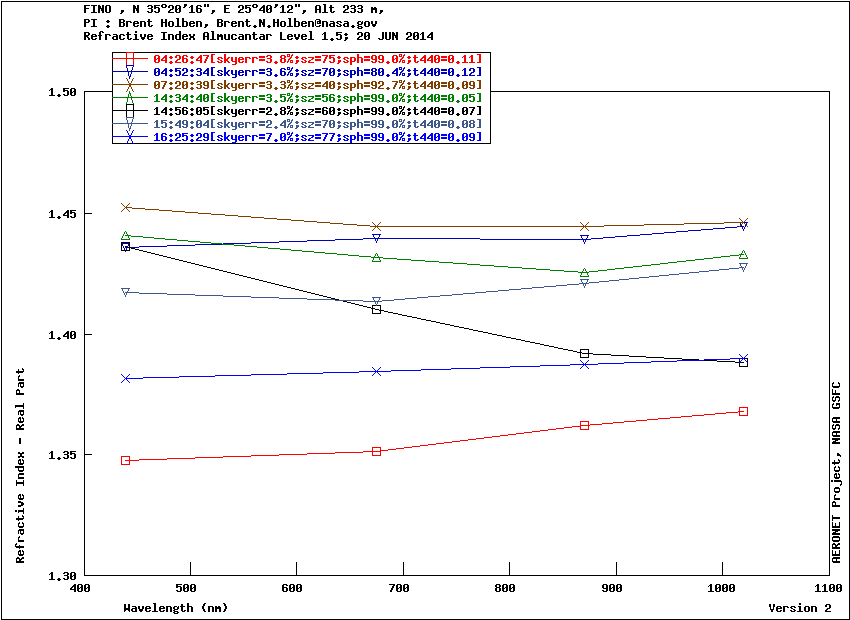Screen dimensions: 850x620
Task: Click the 1.45 tick label on y-axis
Action: pyautogui.click(x=63, y=214)
